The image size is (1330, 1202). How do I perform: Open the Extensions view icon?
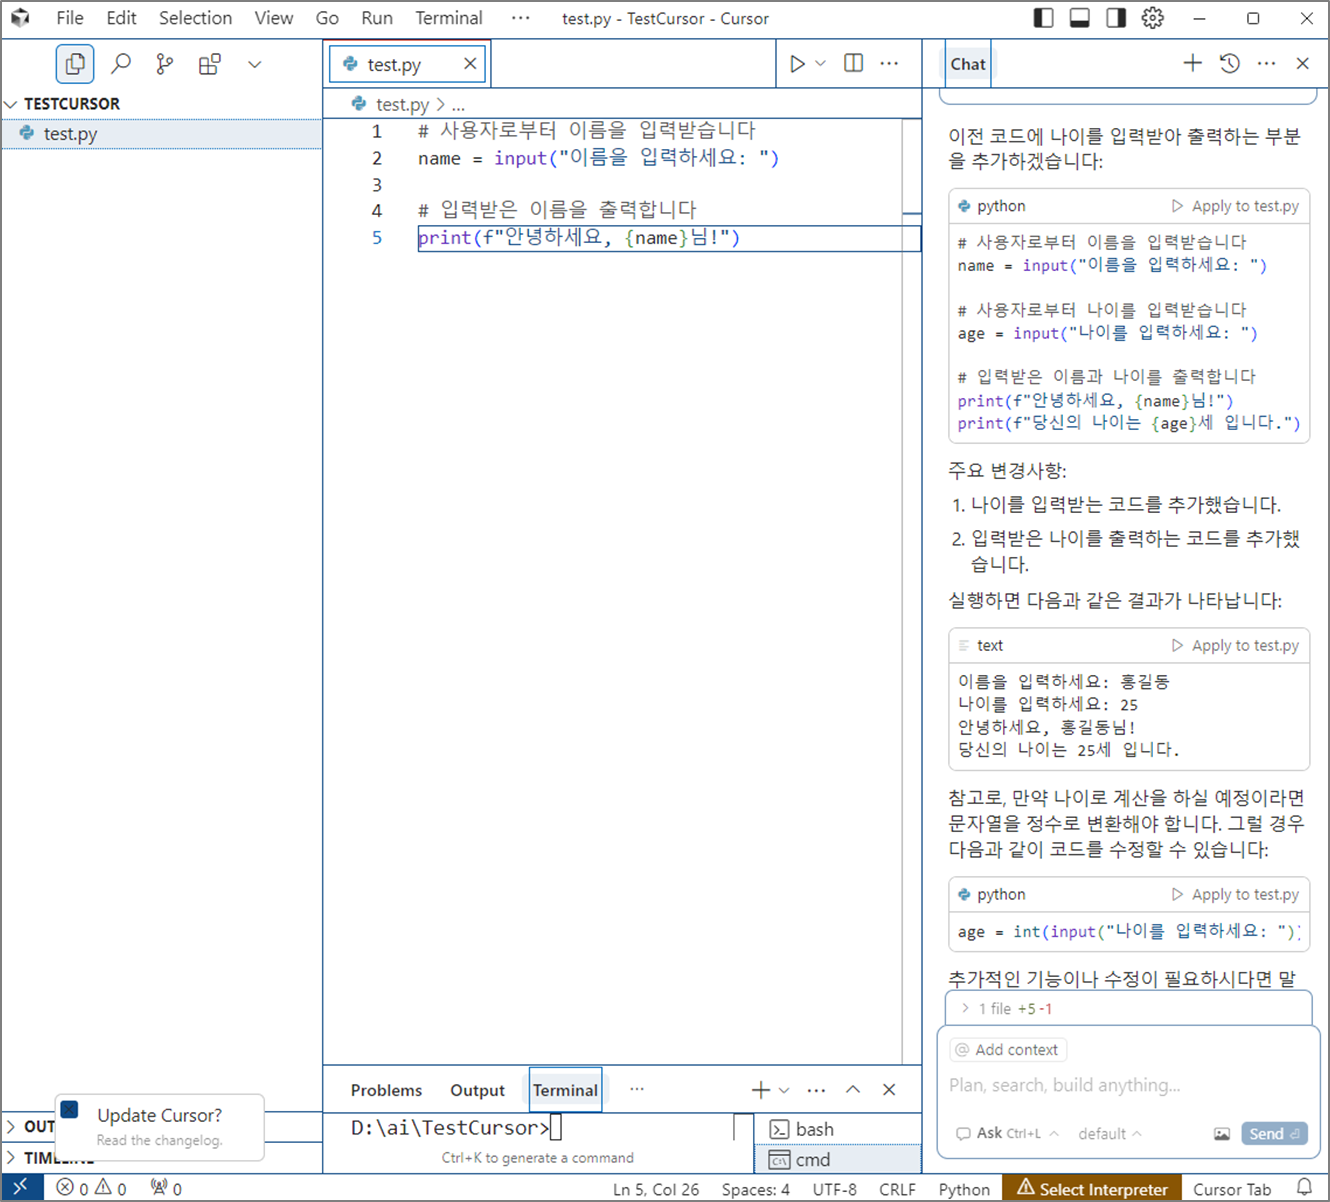pyautogui.click(x=210, y=64)
